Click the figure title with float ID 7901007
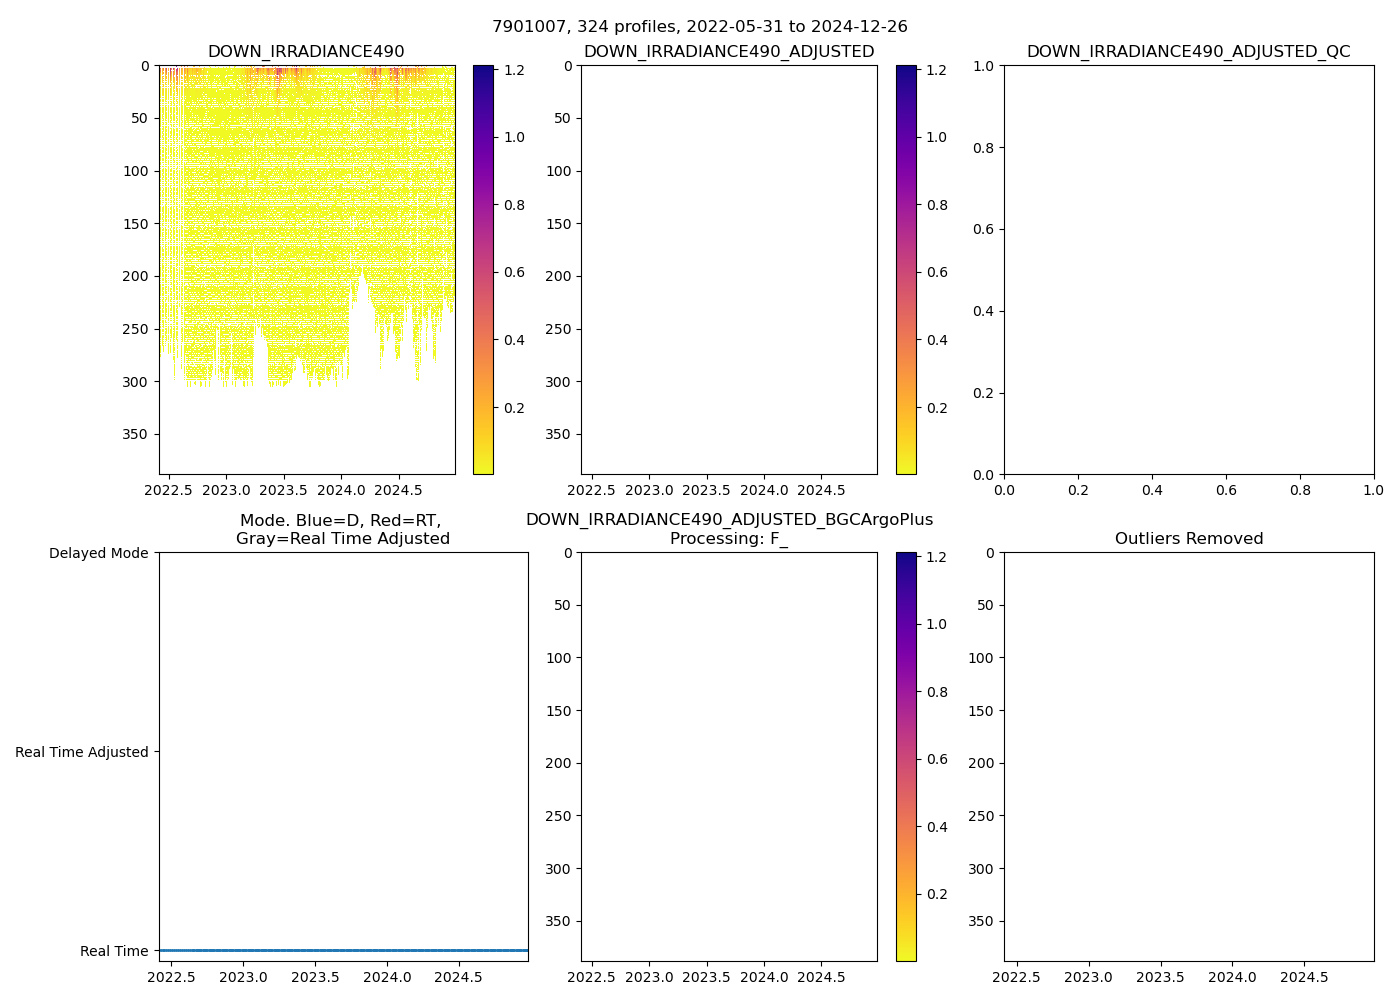Image resolution: width=1400 pixels, height=1000 pixels. (699, 27)
